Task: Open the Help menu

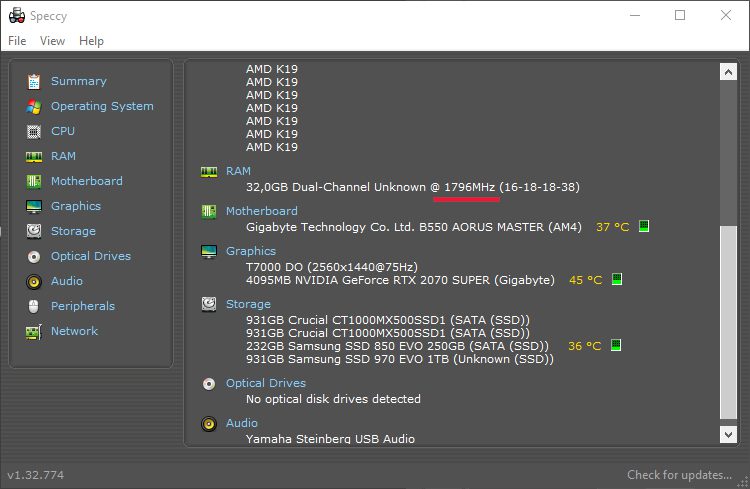Action: 91,41
